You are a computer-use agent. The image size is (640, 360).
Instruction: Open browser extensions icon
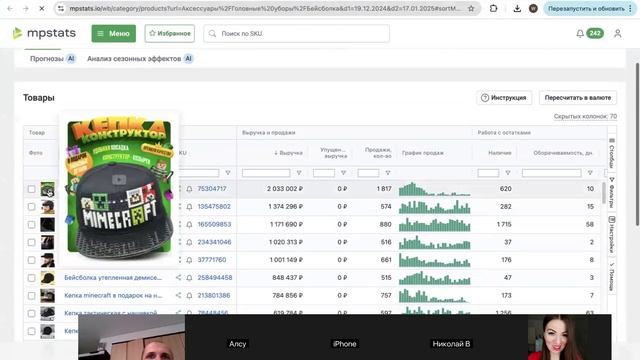pyautogui.click(x=493, y=8)
